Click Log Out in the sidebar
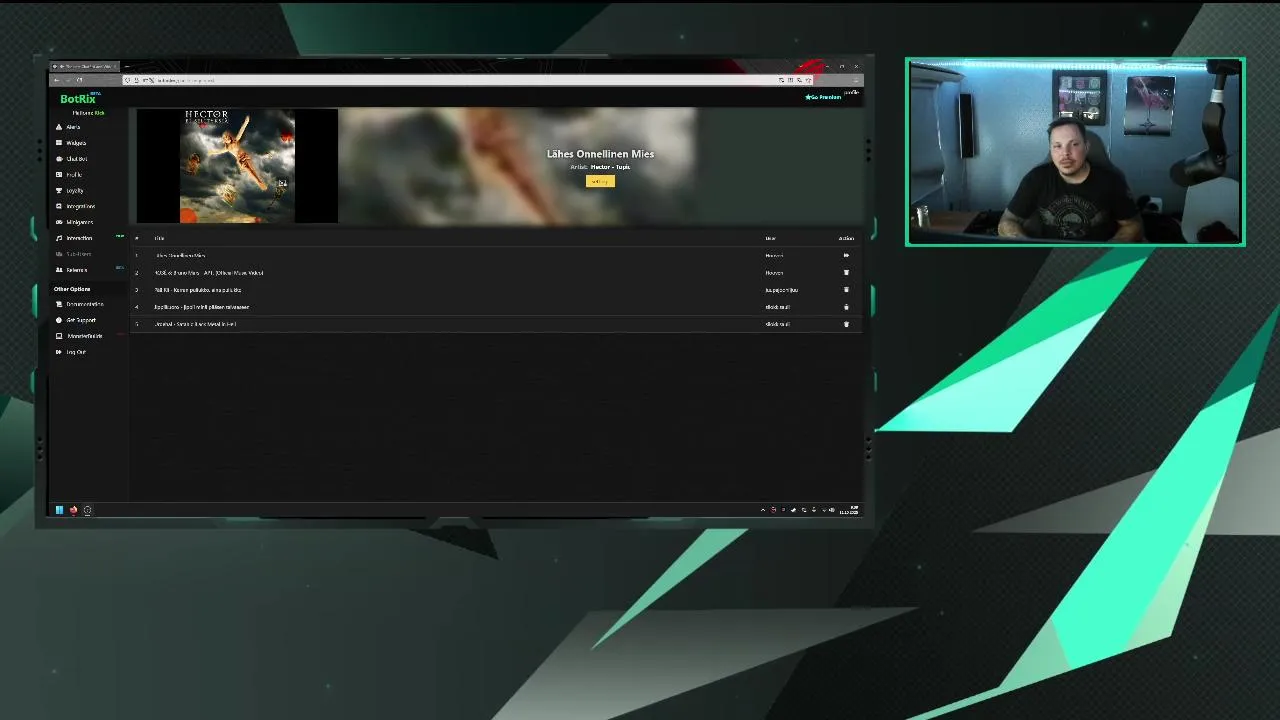 pyautogui.click(x=73, y=352)
